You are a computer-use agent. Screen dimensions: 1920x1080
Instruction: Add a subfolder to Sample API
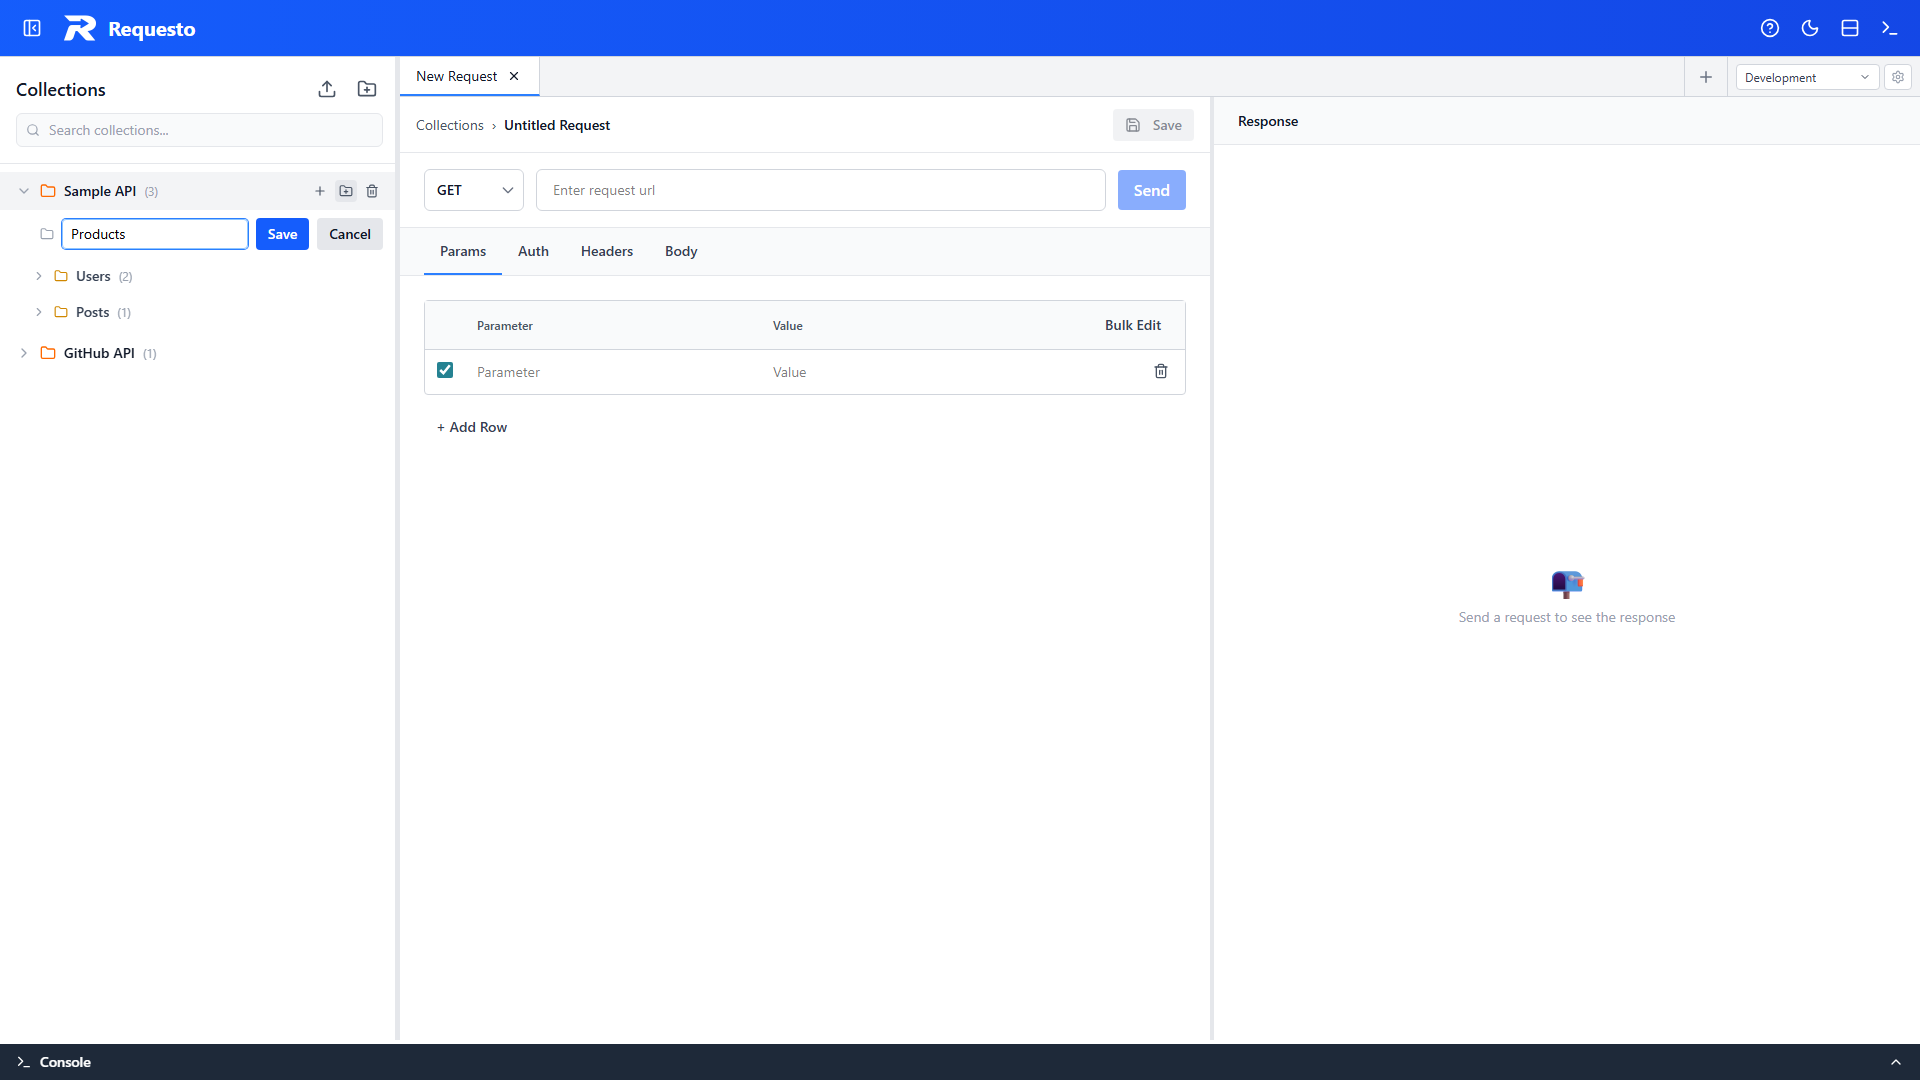click(x=346, y=191)
